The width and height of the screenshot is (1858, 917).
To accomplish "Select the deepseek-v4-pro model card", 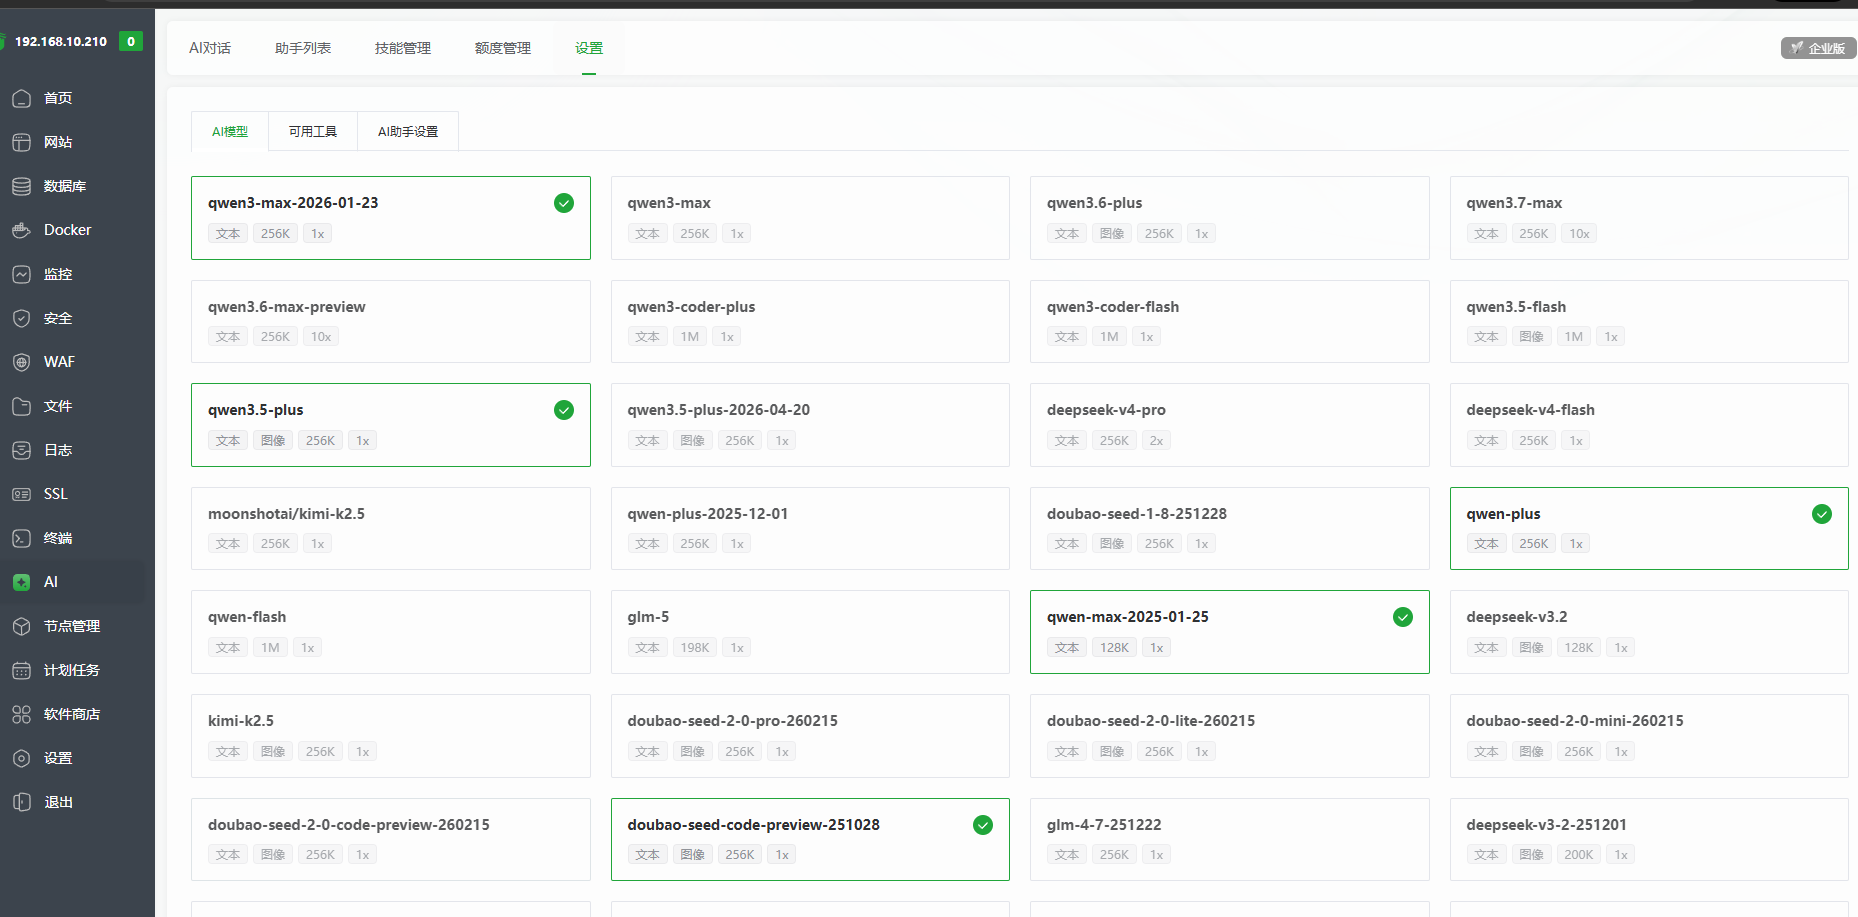I will click(1229, 425).
